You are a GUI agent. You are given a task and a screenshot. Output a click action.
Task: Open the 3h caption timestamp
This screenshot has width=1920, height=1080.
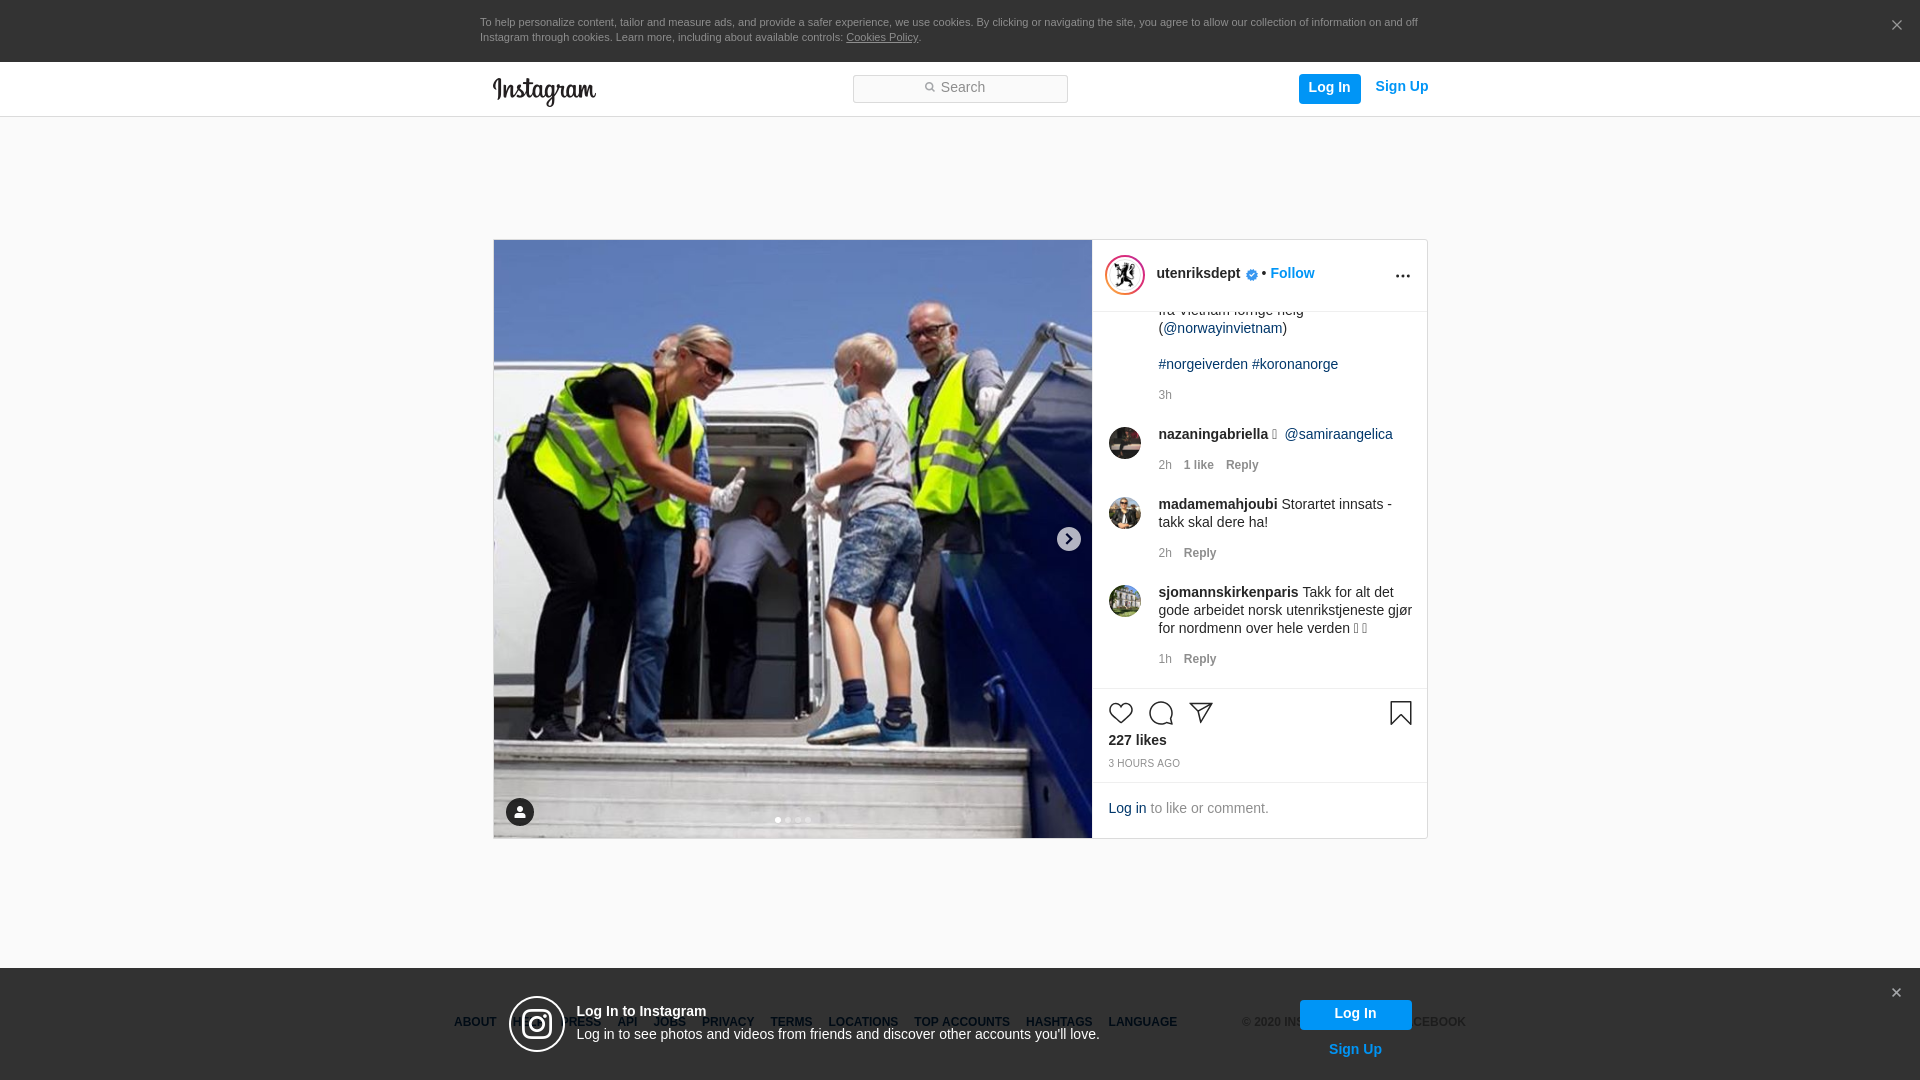pos(1164,395)
